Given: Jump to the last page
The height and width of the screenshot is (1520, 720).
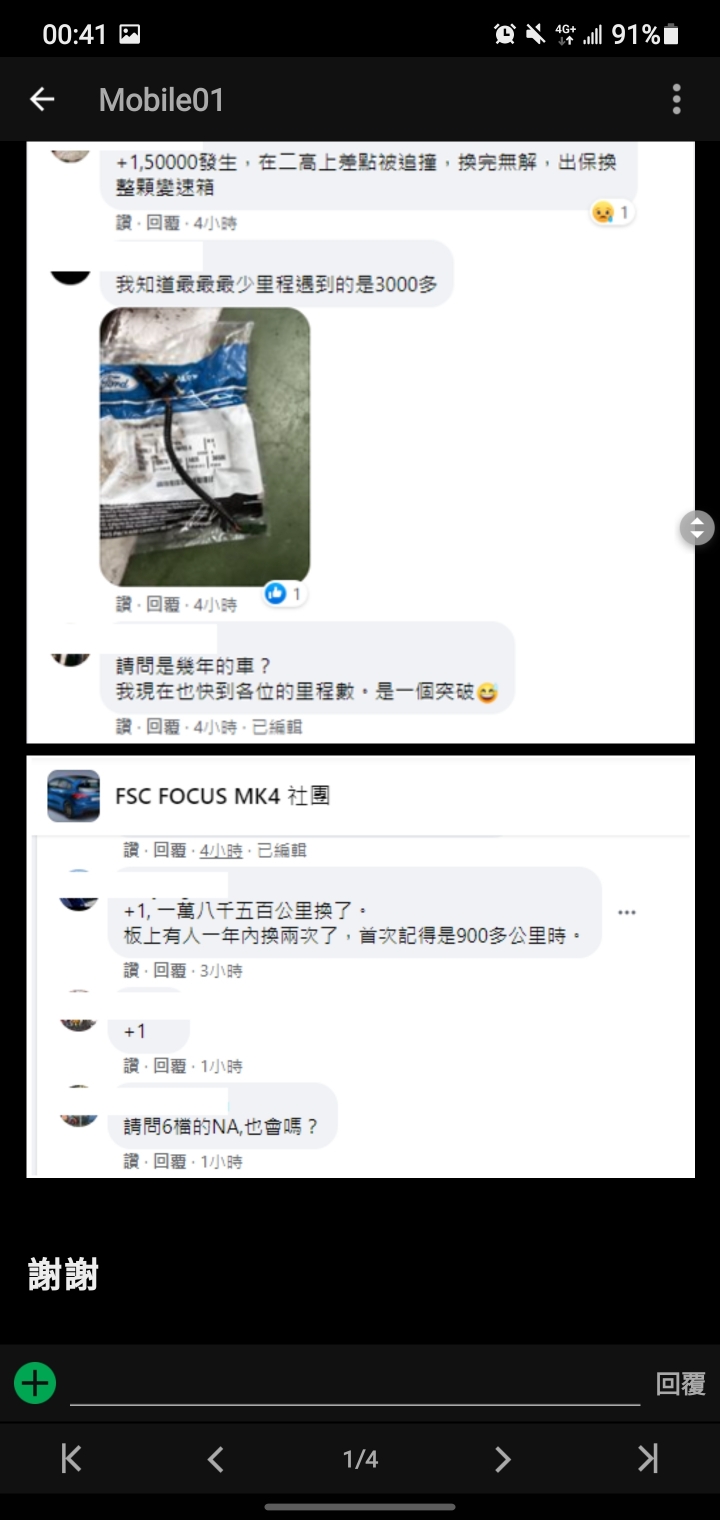Looking at the screenshot, I should point(648,1459).
